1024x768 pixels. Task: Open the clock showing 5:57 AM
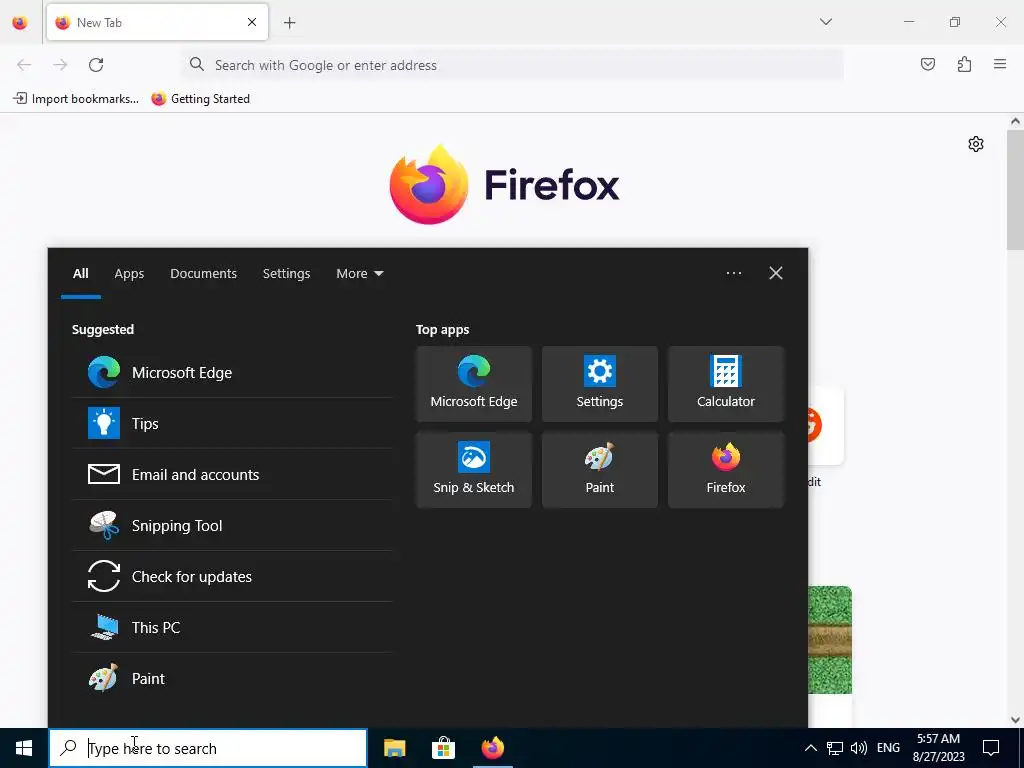pos(938,748)
